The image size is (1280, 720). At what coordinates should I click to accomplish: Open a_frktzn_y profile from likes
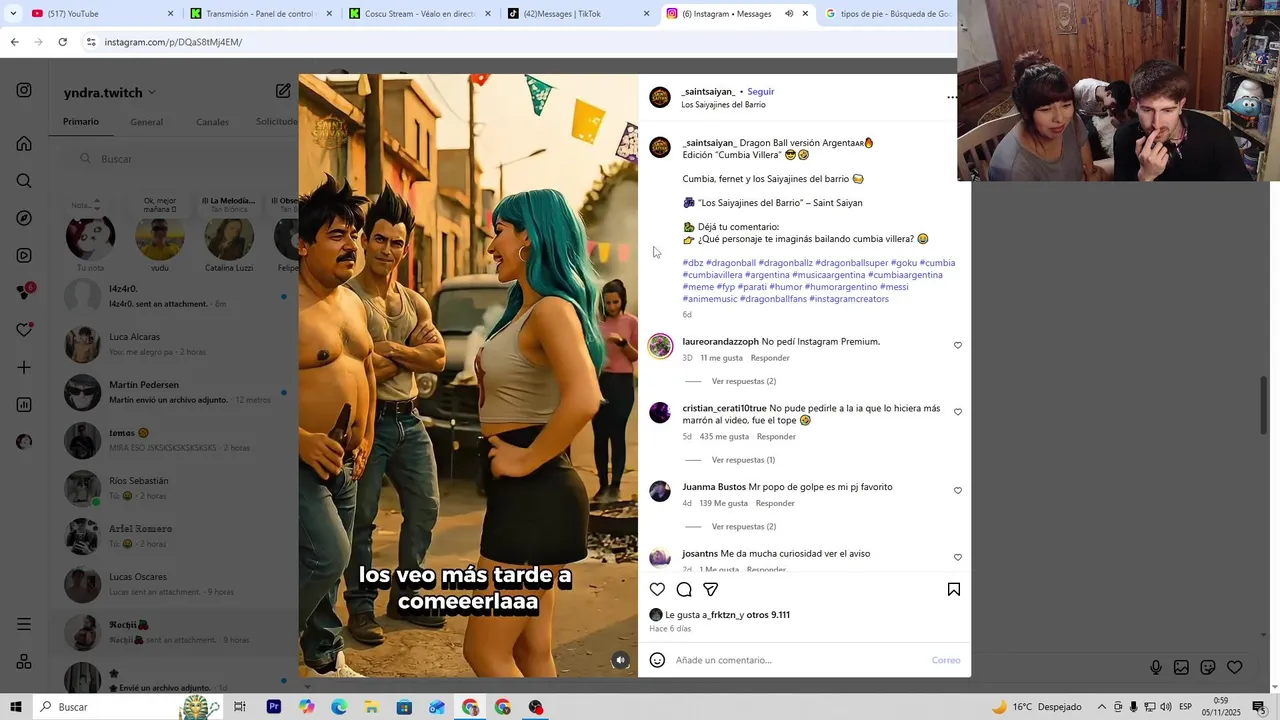coord(723,615)
